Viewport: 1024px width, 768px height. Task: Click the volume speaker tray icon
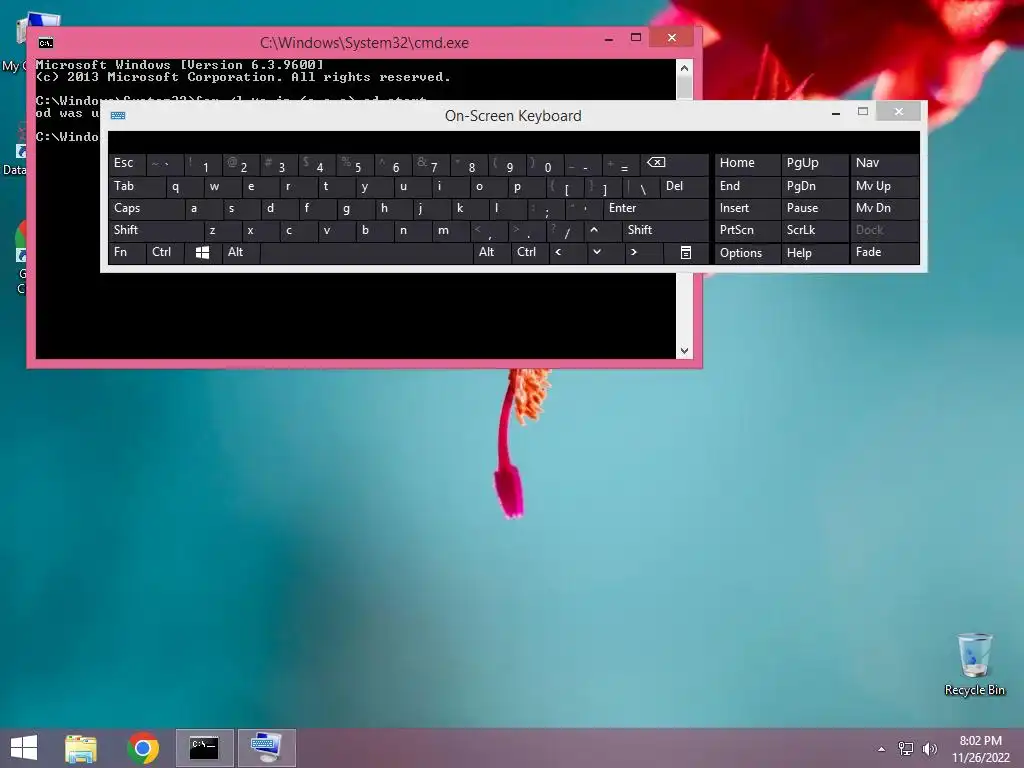tap(929, 749)
